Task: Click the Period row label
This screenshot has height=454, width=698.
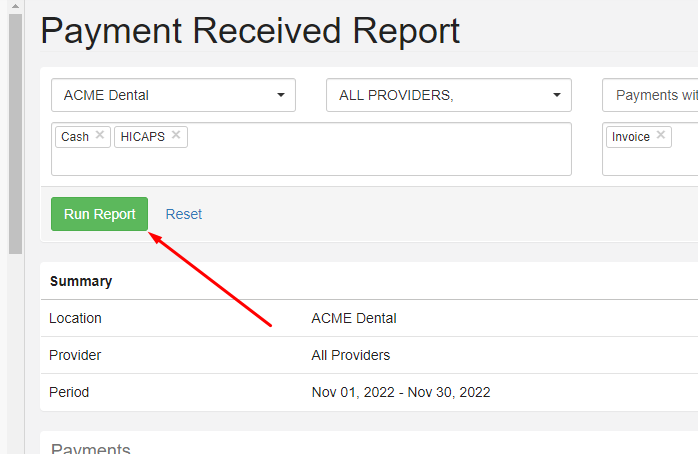Action: coord(69,392)
